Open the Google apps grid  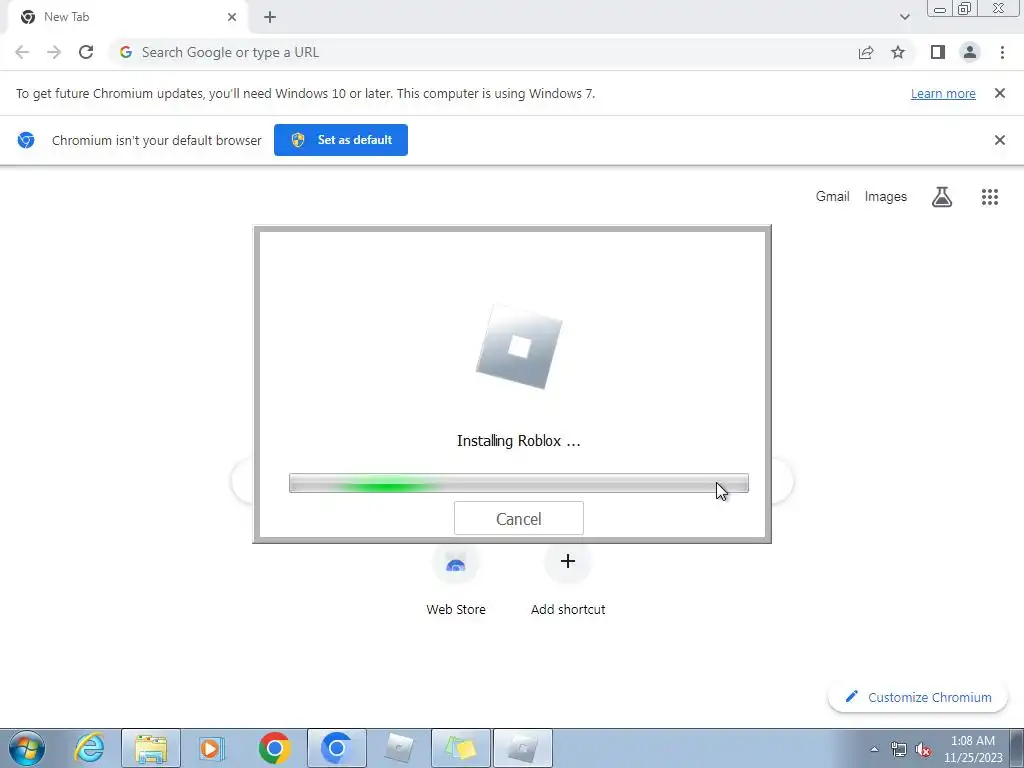pos(990,197)
